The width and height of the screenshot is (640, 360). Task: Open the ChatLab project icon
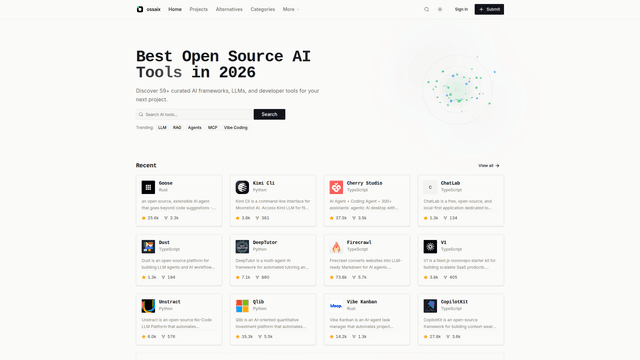(430, 187)
